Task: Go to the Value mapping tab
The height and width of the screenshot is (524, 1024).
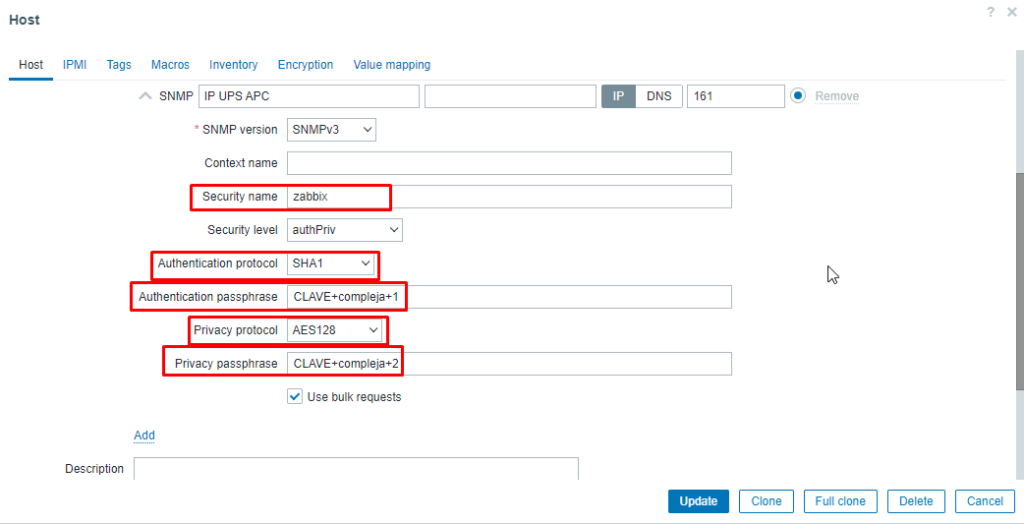Action: tap(392, 65)
